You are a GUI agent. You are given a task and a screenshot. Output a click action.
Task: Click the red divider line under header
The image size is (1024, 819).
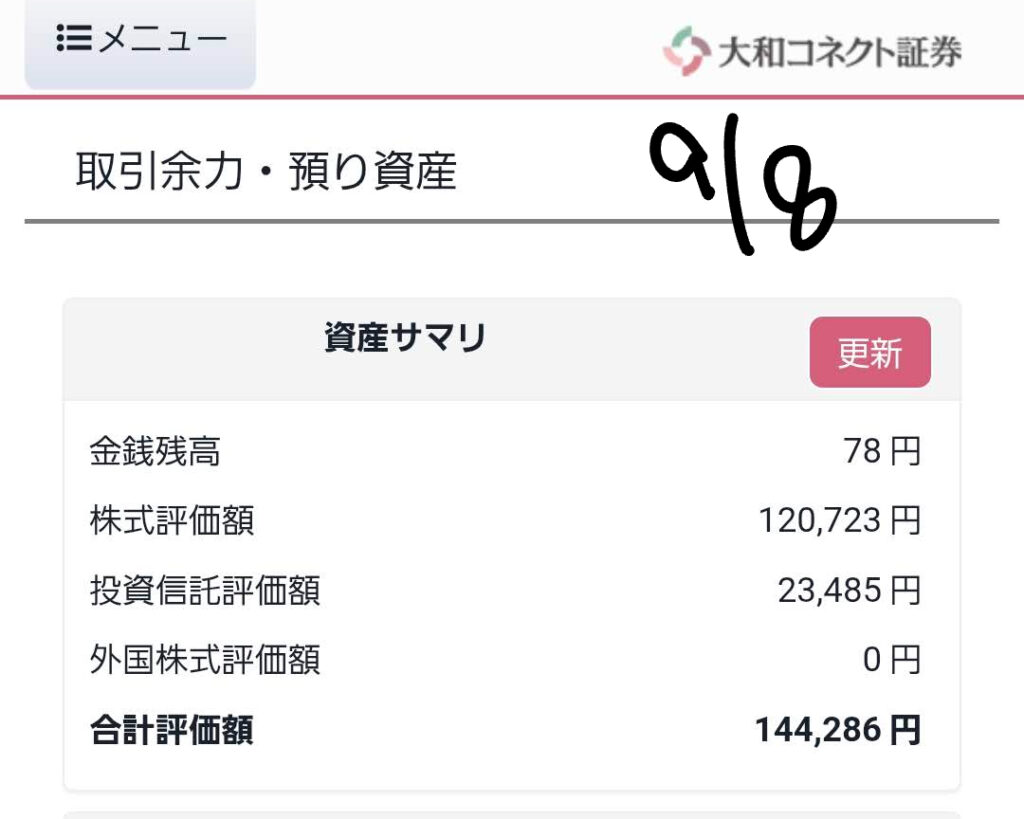click(x=512, y=97)
